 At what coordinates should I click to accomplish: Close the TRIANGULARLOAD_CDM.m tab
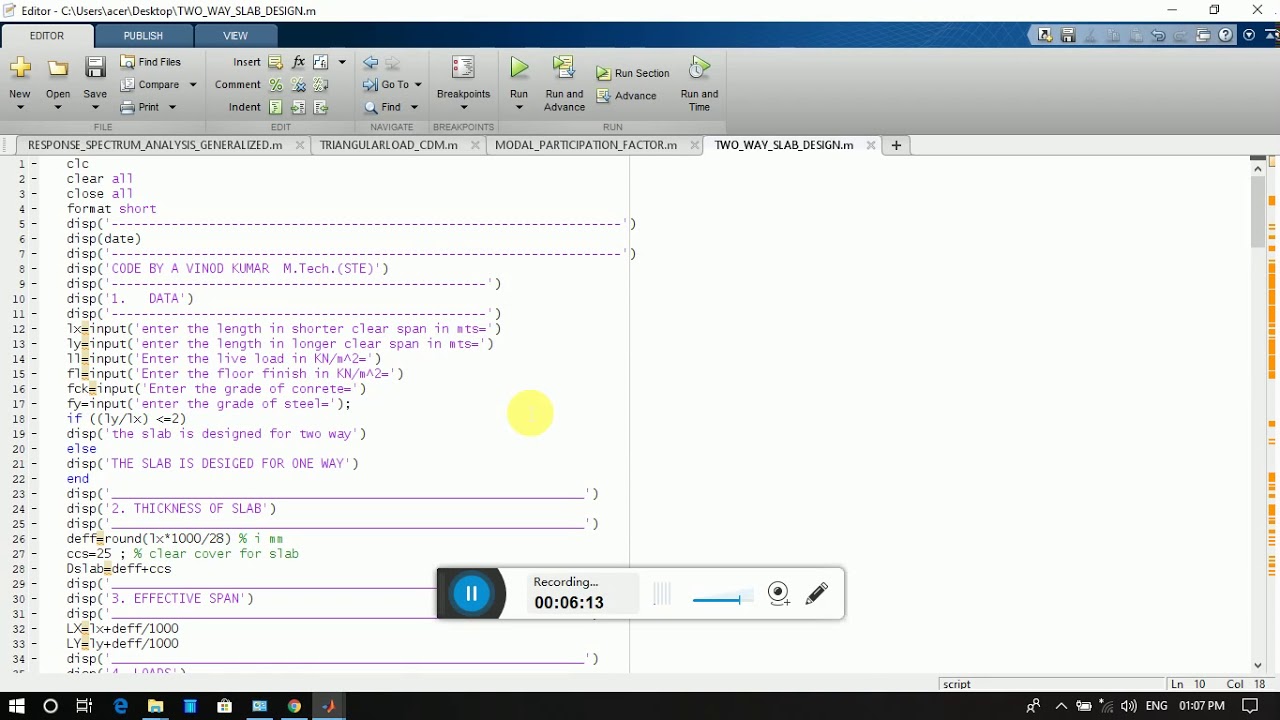[475, 145]
